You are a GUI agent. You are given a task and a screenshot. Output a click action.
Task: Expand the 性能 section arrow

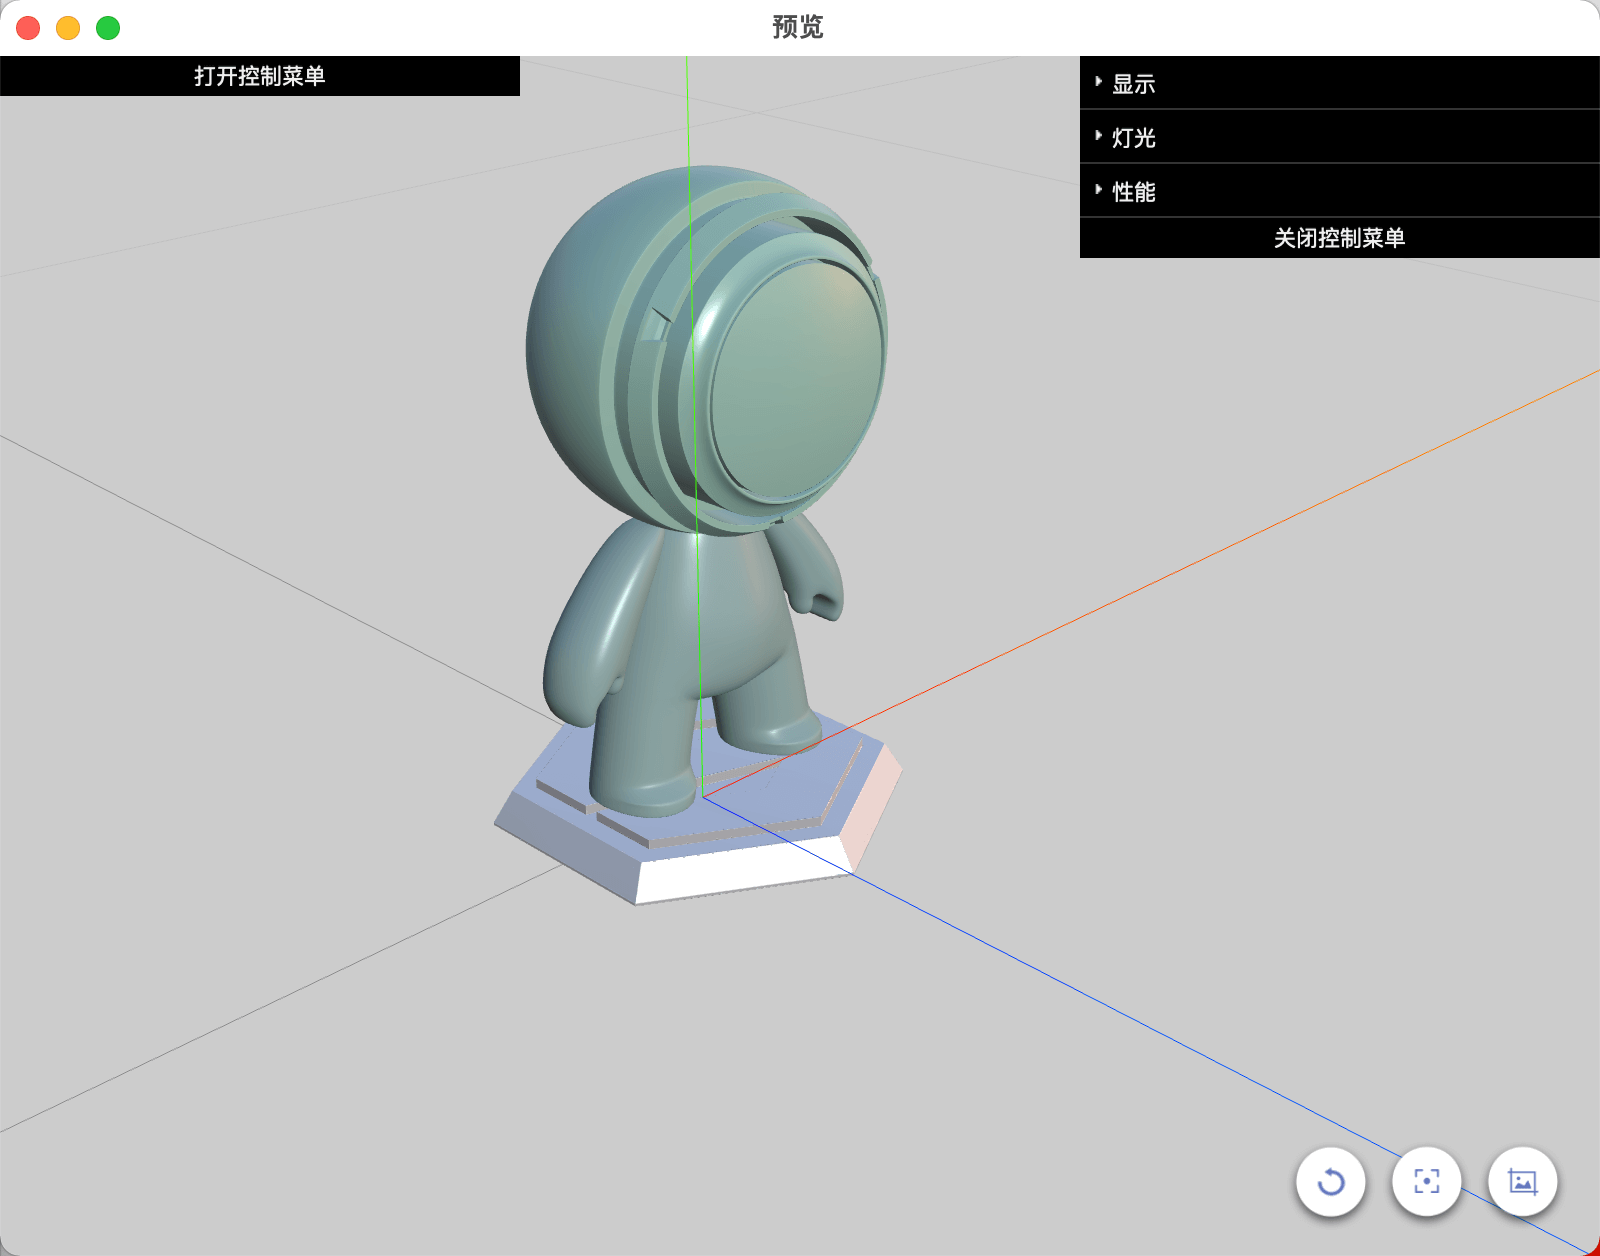tap(1098, 190)
